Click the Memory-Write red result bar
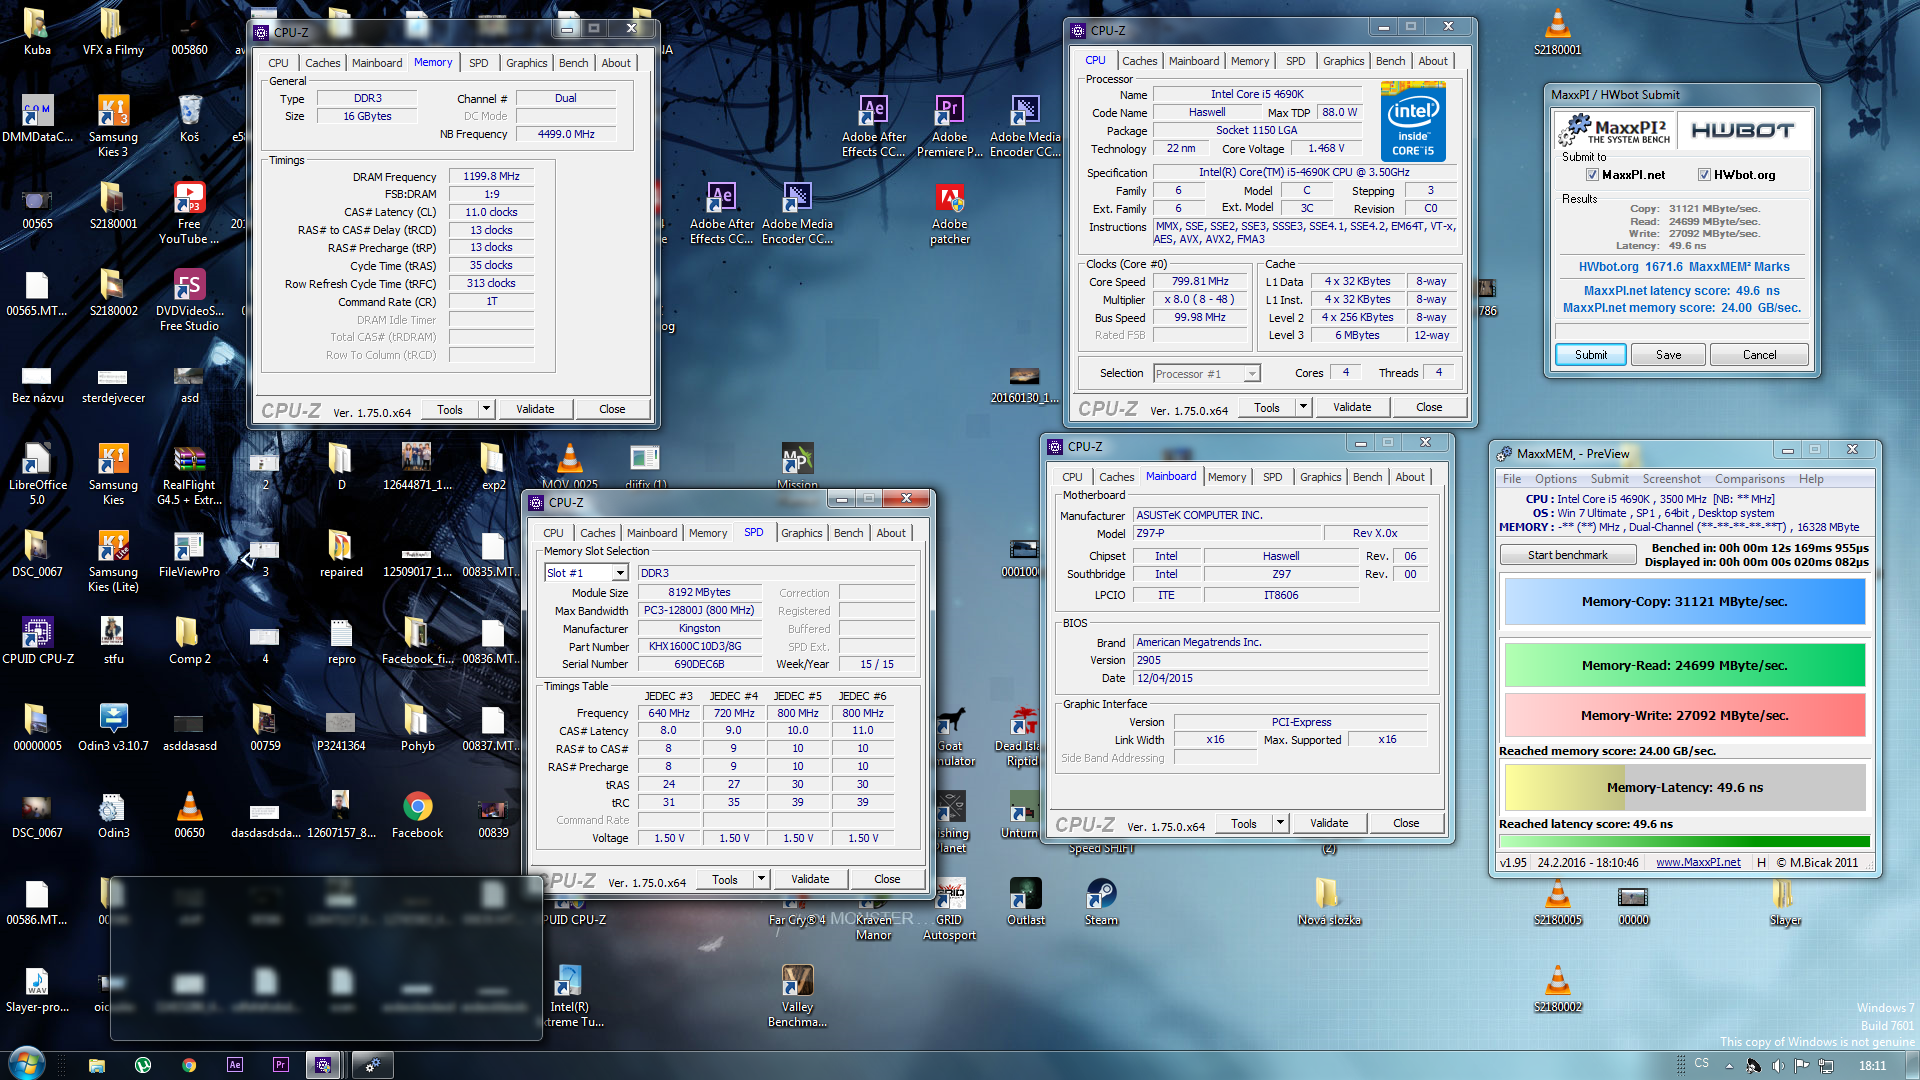This screenshot has width=1920, height=1080. click(1684, 715)
